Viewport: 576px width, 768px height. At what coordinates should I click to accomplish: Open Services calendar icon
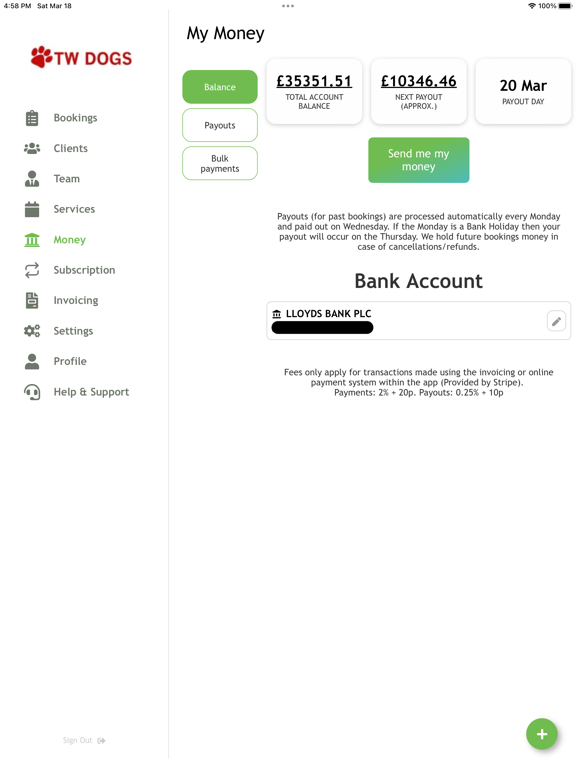click(32, 209)
